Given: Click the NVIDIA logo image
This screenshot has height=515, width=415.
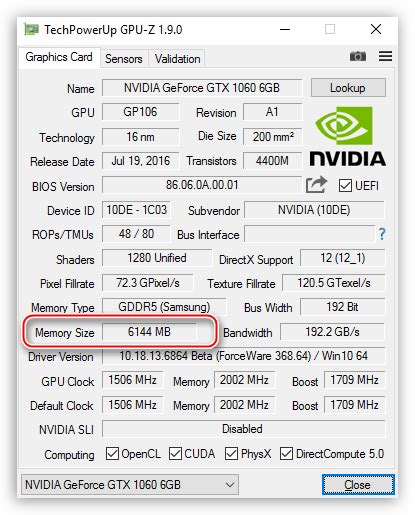Looking at the screenshot, I should click(x=348, y=136).
